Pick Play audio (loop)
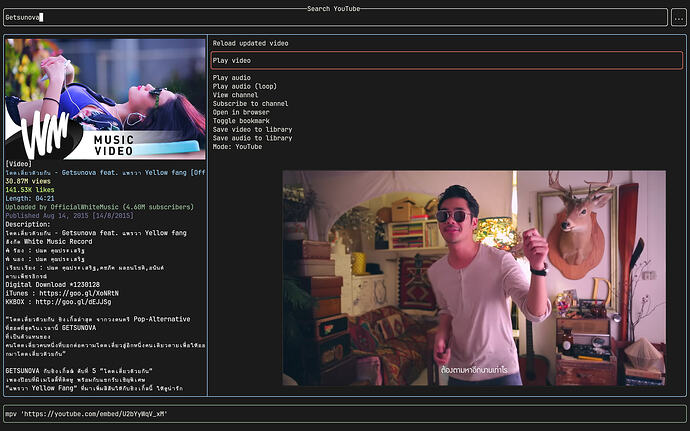Screen dimensions: 690x431 (245, 86)
